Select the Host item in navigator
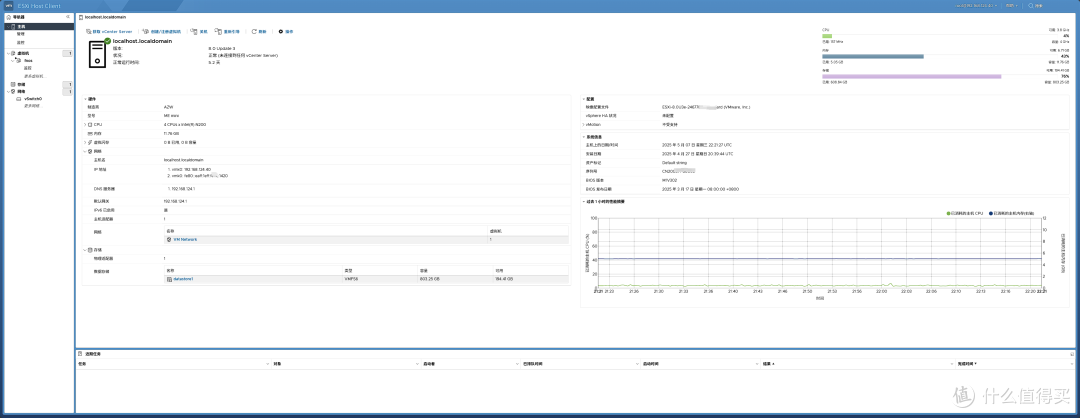1080x418 pixels. click(x=37, y=26)
